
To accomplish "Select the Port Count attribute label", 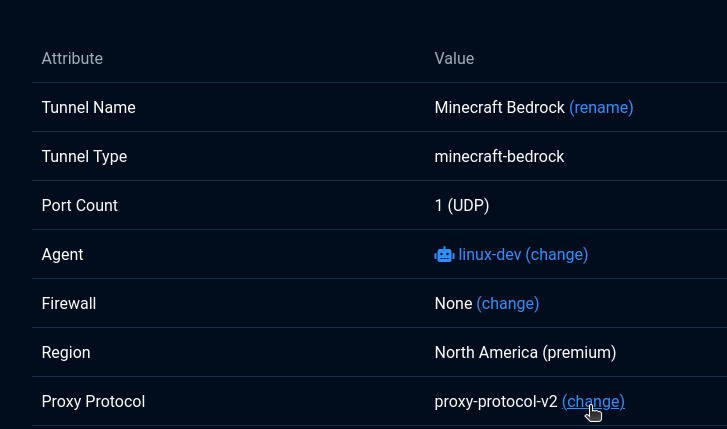I will click(x=80, y=205).
